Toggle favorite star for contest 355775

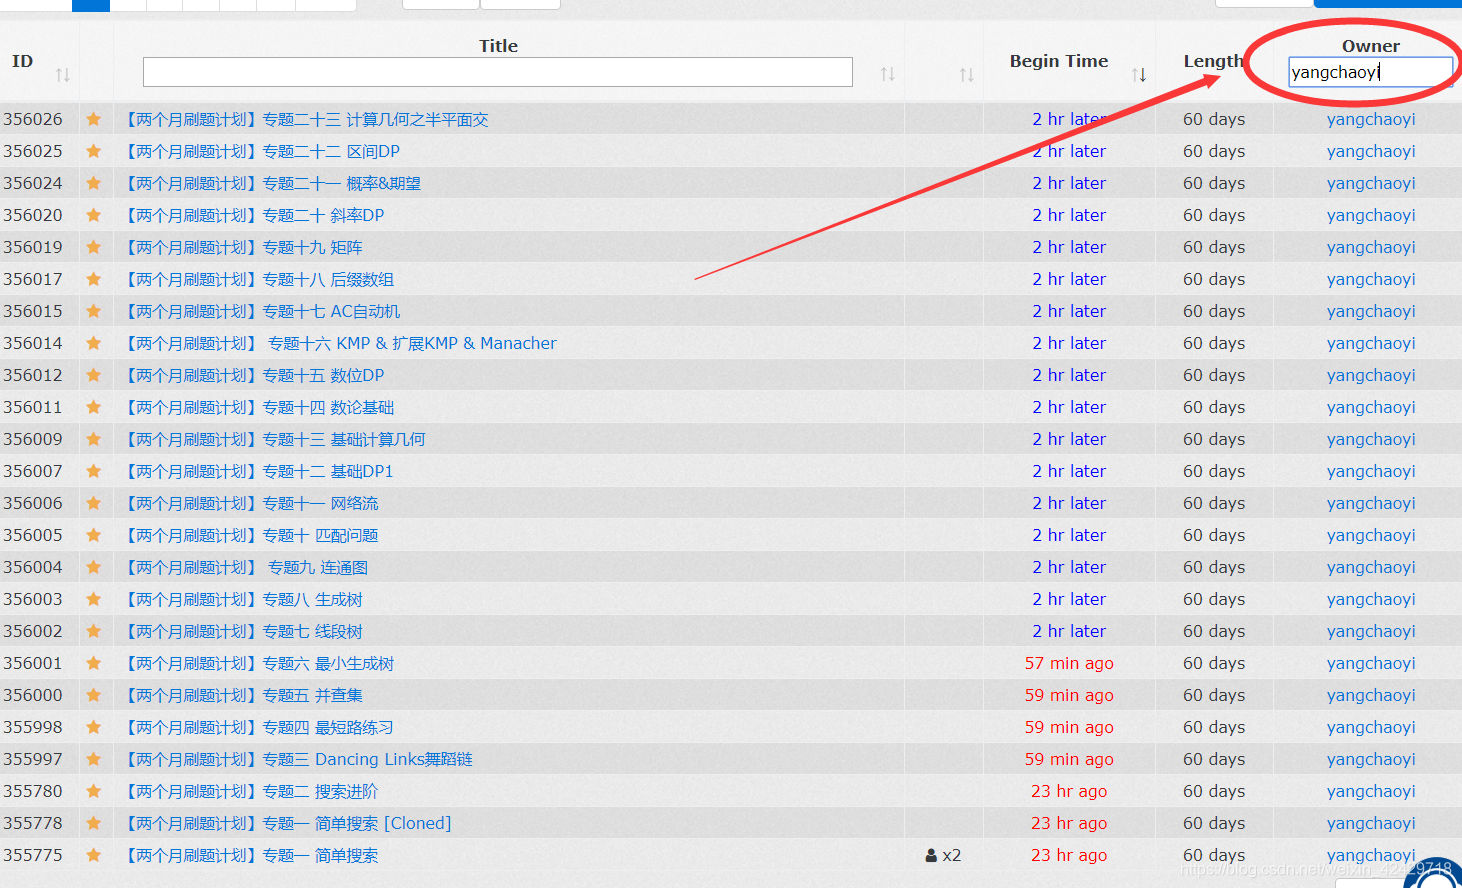point(94,855)
